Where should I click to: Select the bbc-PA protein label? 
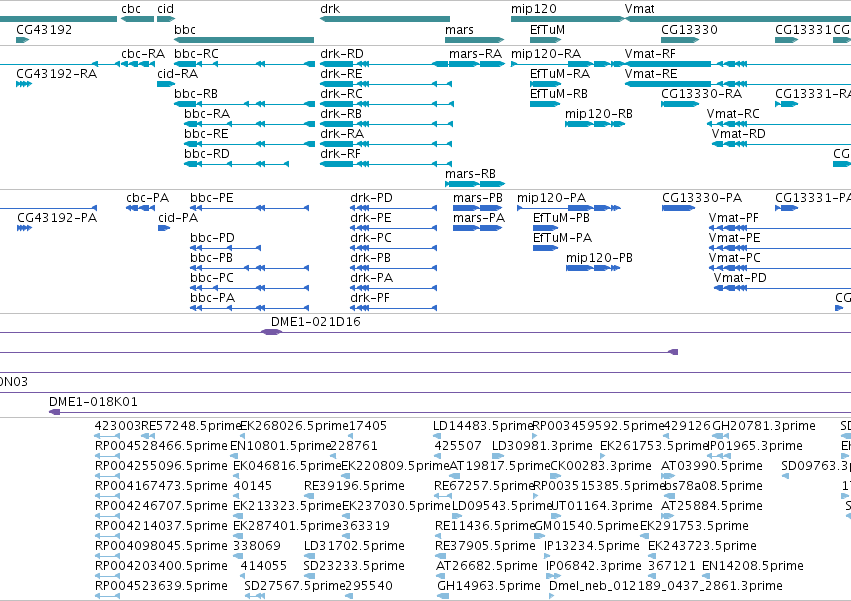click(x=212, y=298)
